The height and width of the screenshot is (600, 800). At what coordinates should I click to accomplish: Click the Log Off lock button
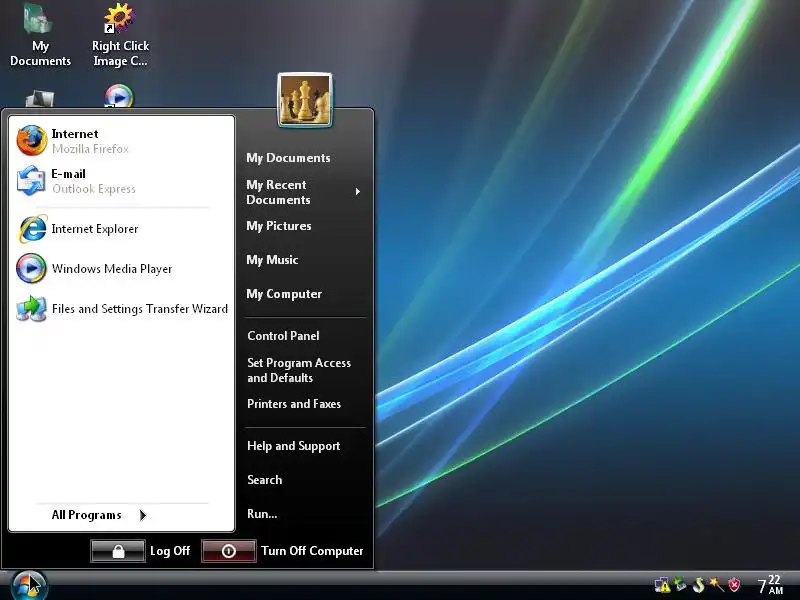[118, 551]
